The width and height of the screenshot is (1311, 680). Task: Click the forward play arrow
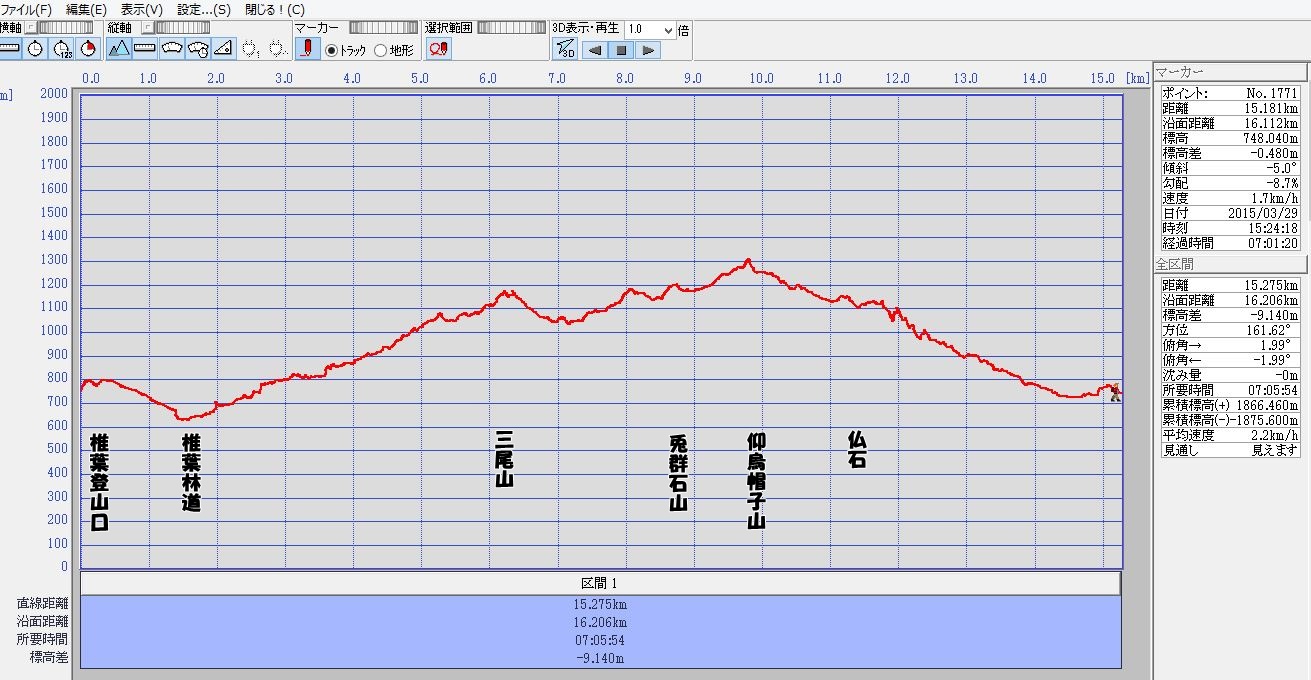[646, 50]
